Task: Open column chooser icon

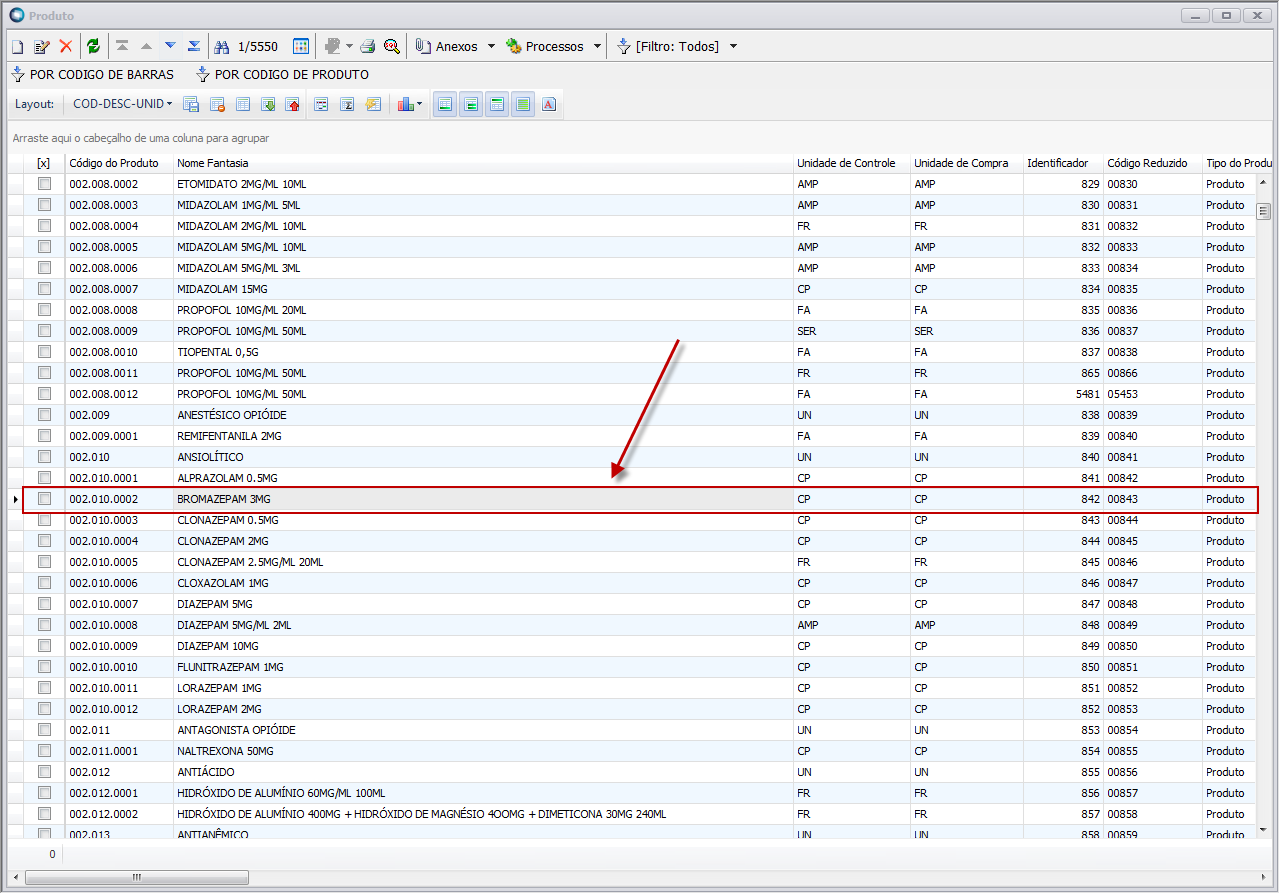Action: (321, 104)
